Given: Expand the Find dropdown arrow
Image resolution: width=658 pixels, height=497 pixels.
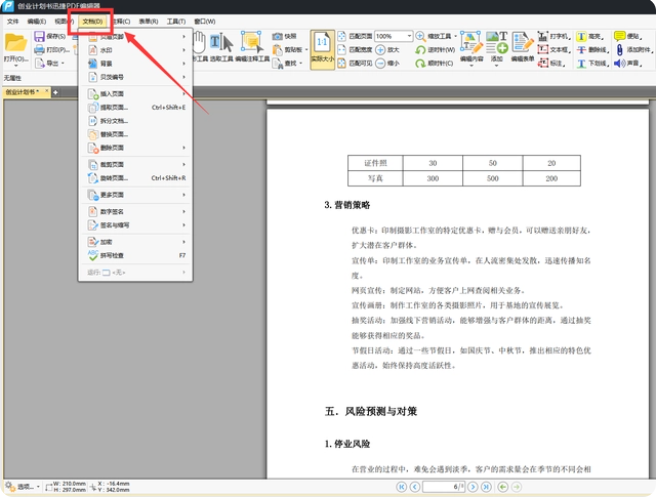Looking at the screenshot, I should tap(301, 63).
